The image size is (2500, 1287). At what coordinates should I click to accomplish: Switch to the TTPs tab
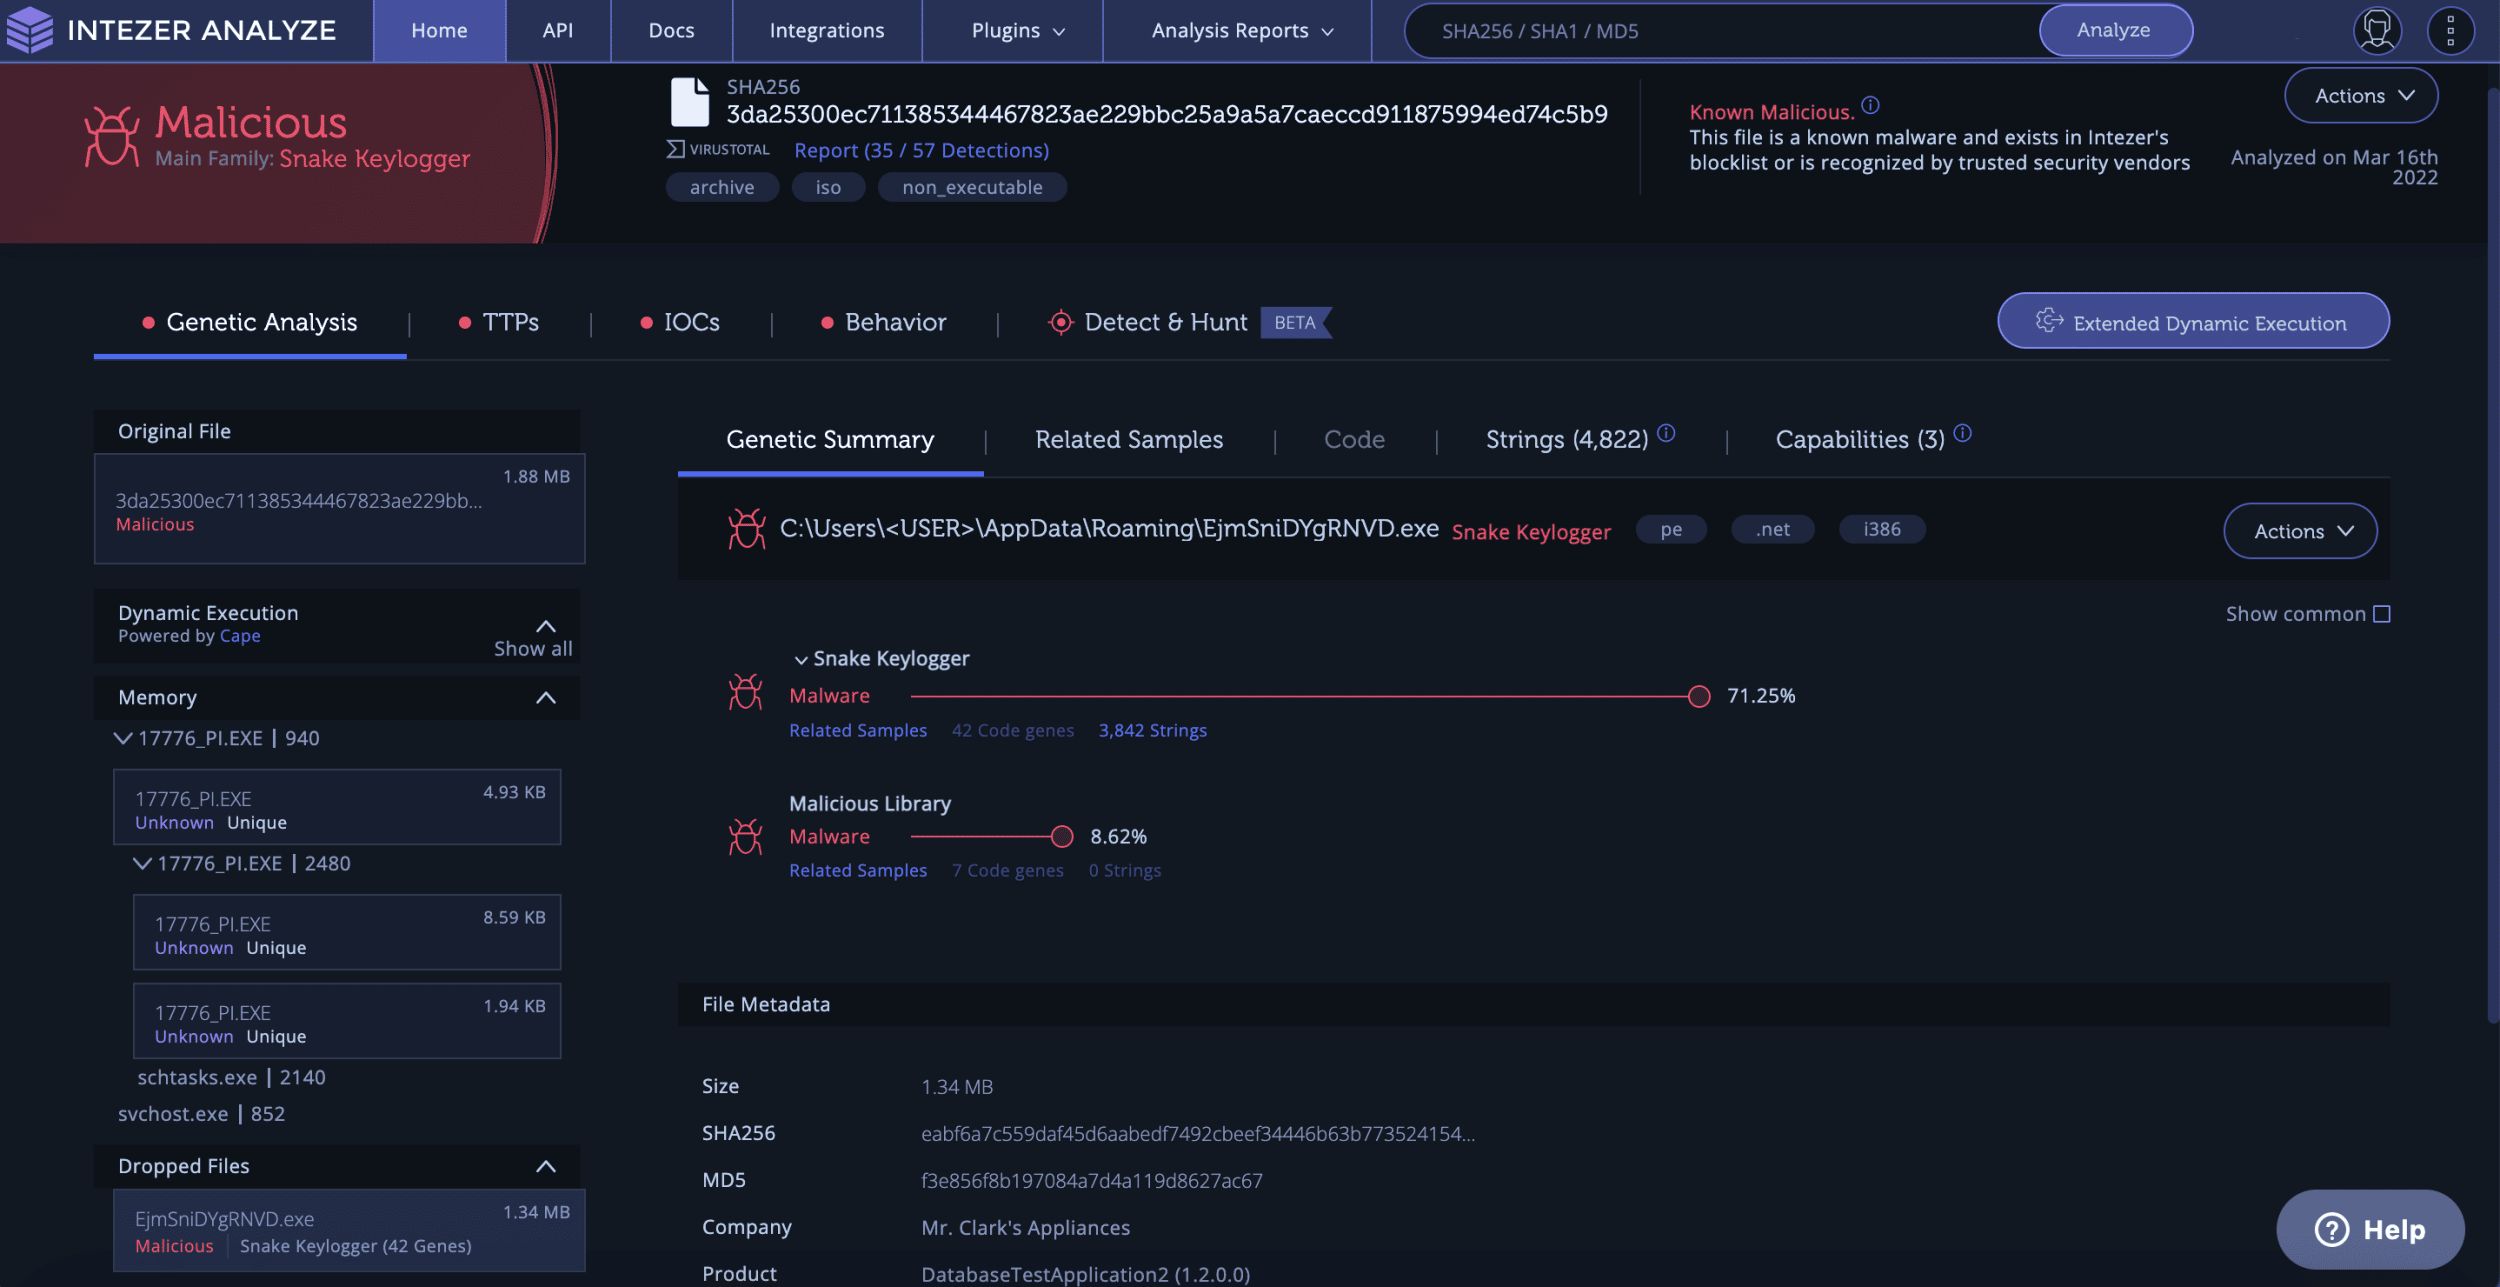498,322
